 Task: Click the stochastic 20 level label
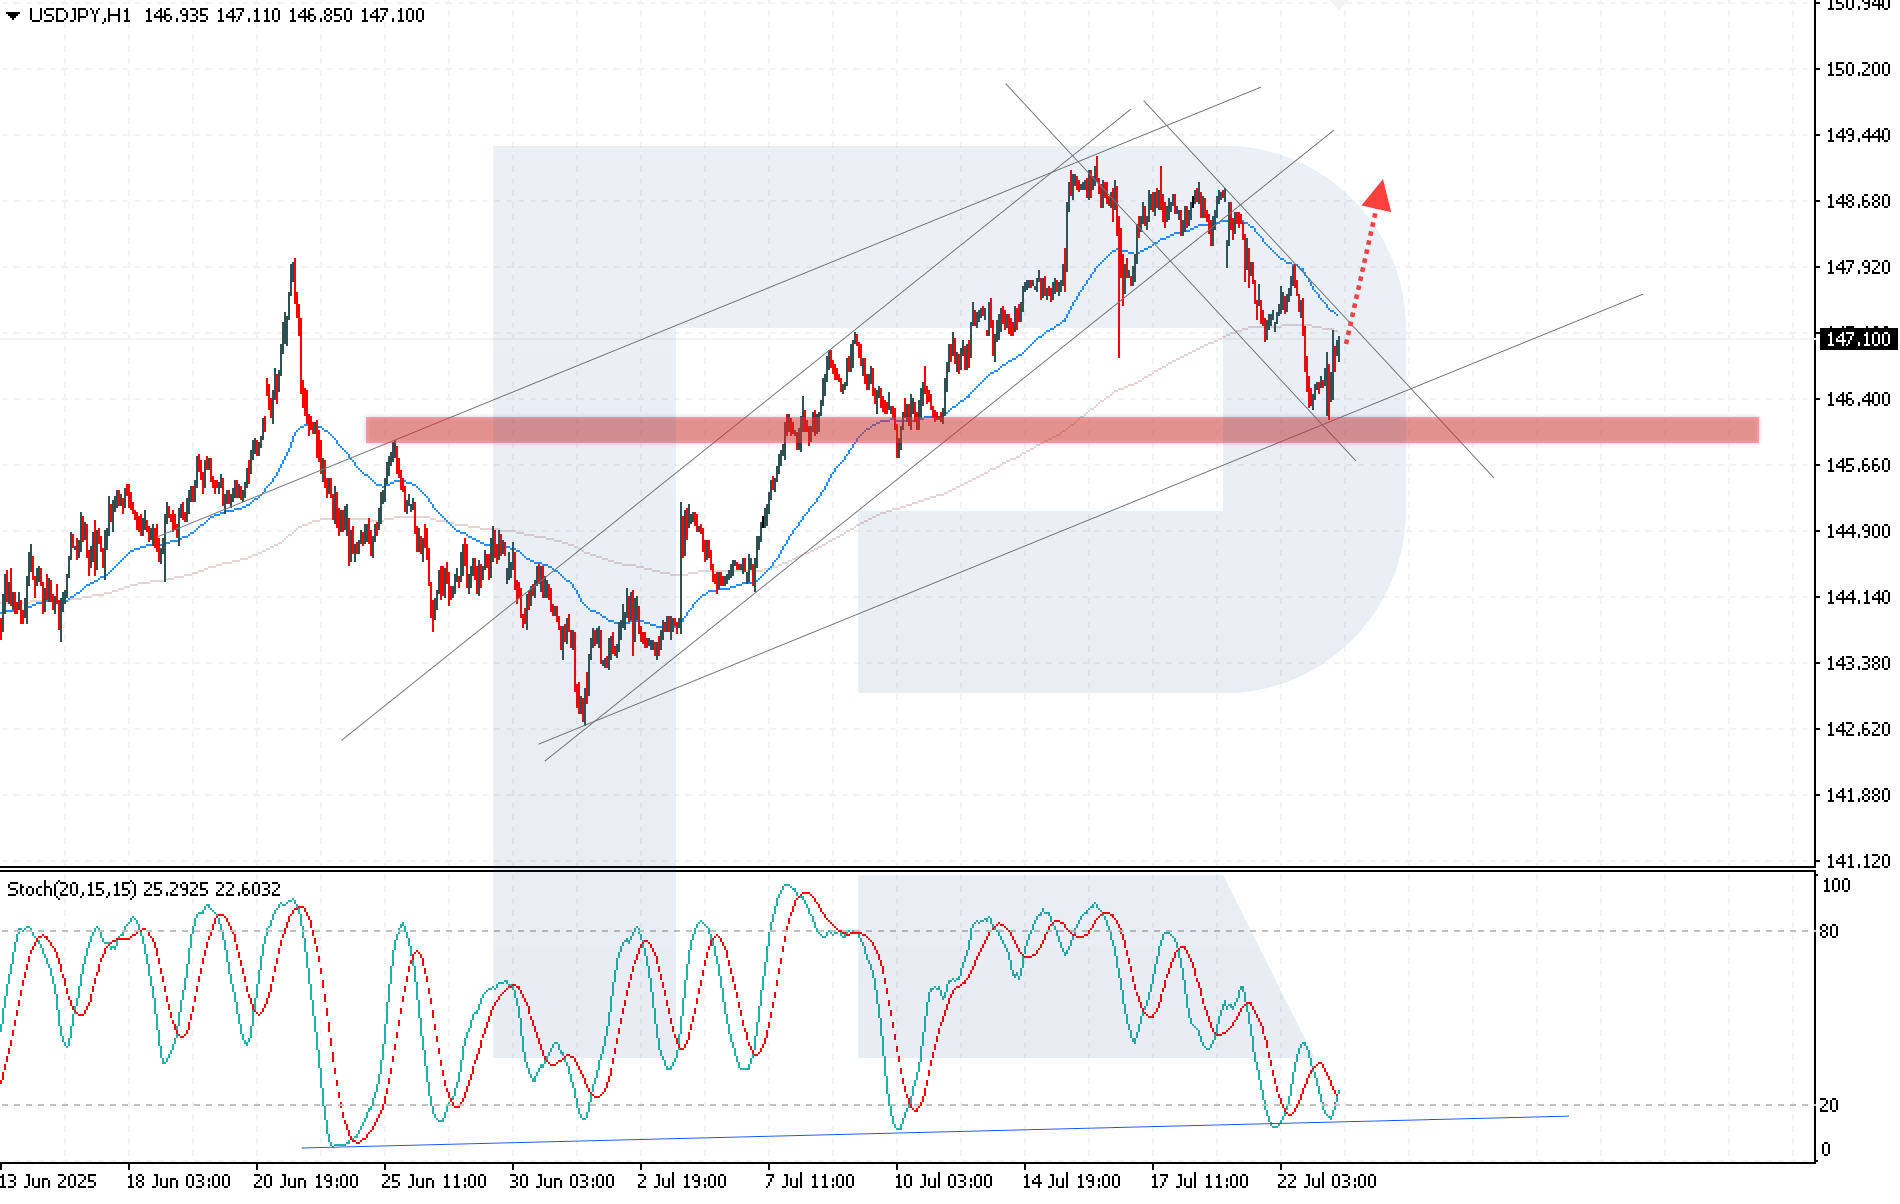(x=1829, y=1105)
